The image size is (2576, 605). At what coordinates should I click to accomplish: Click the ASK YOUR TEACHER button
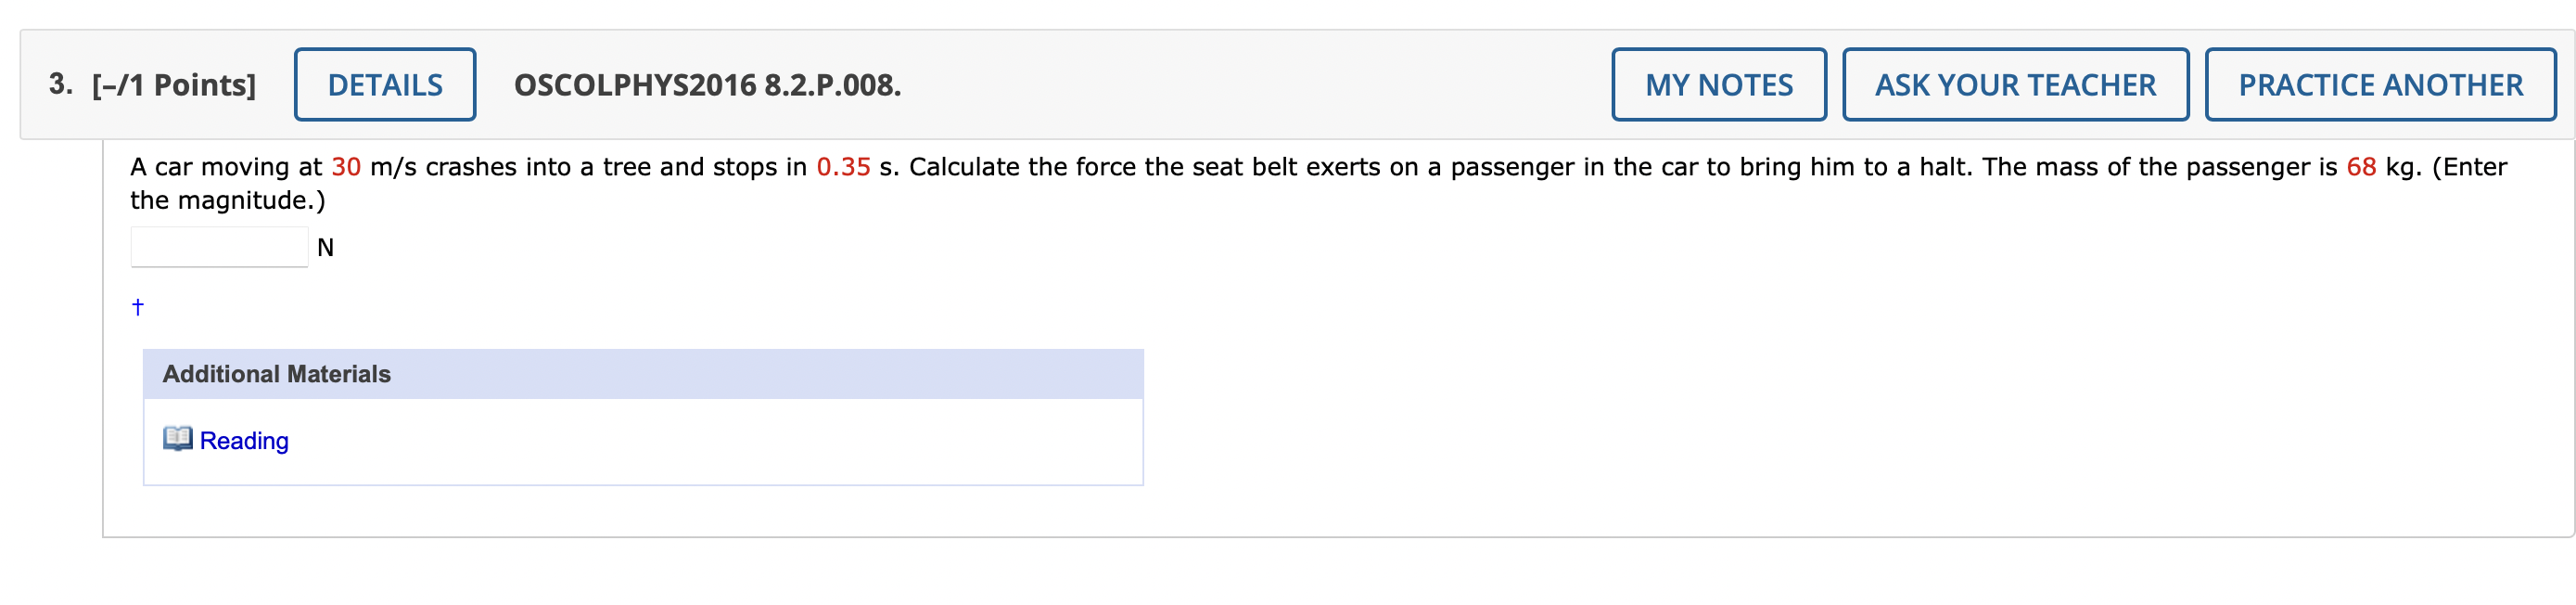(x=2015, y=85)
